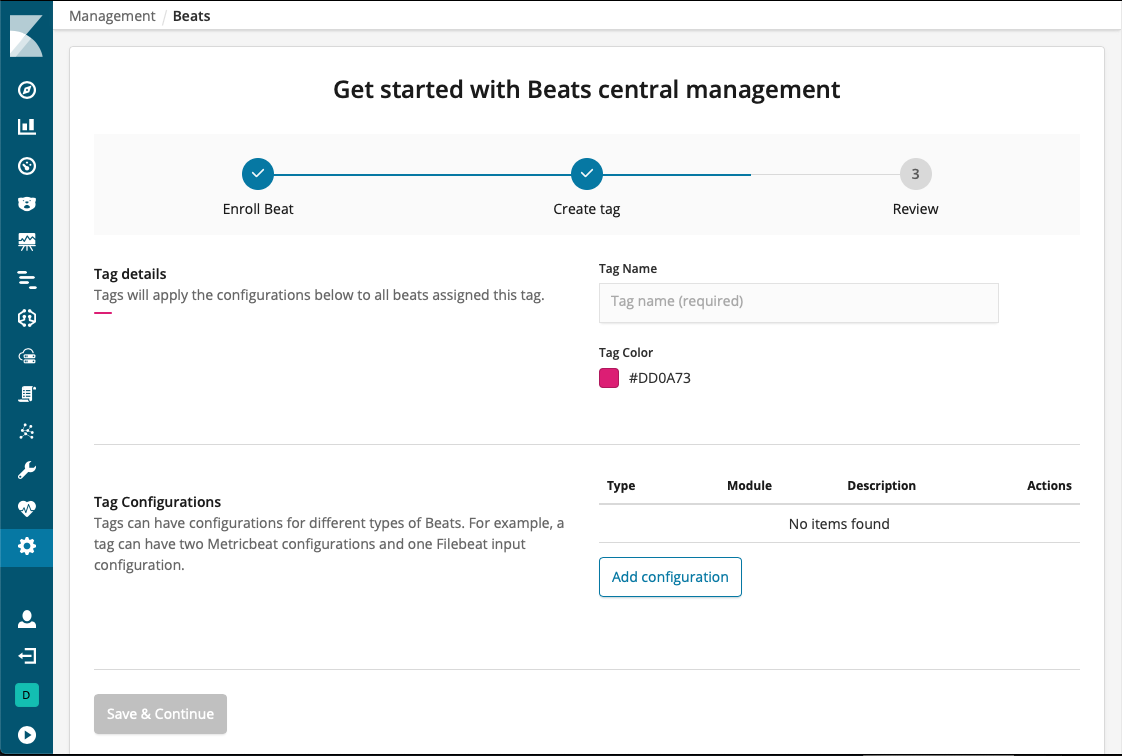Open Visualize via the bar chart icon
Screen dimensions: 1122x756
coord(26,127)
